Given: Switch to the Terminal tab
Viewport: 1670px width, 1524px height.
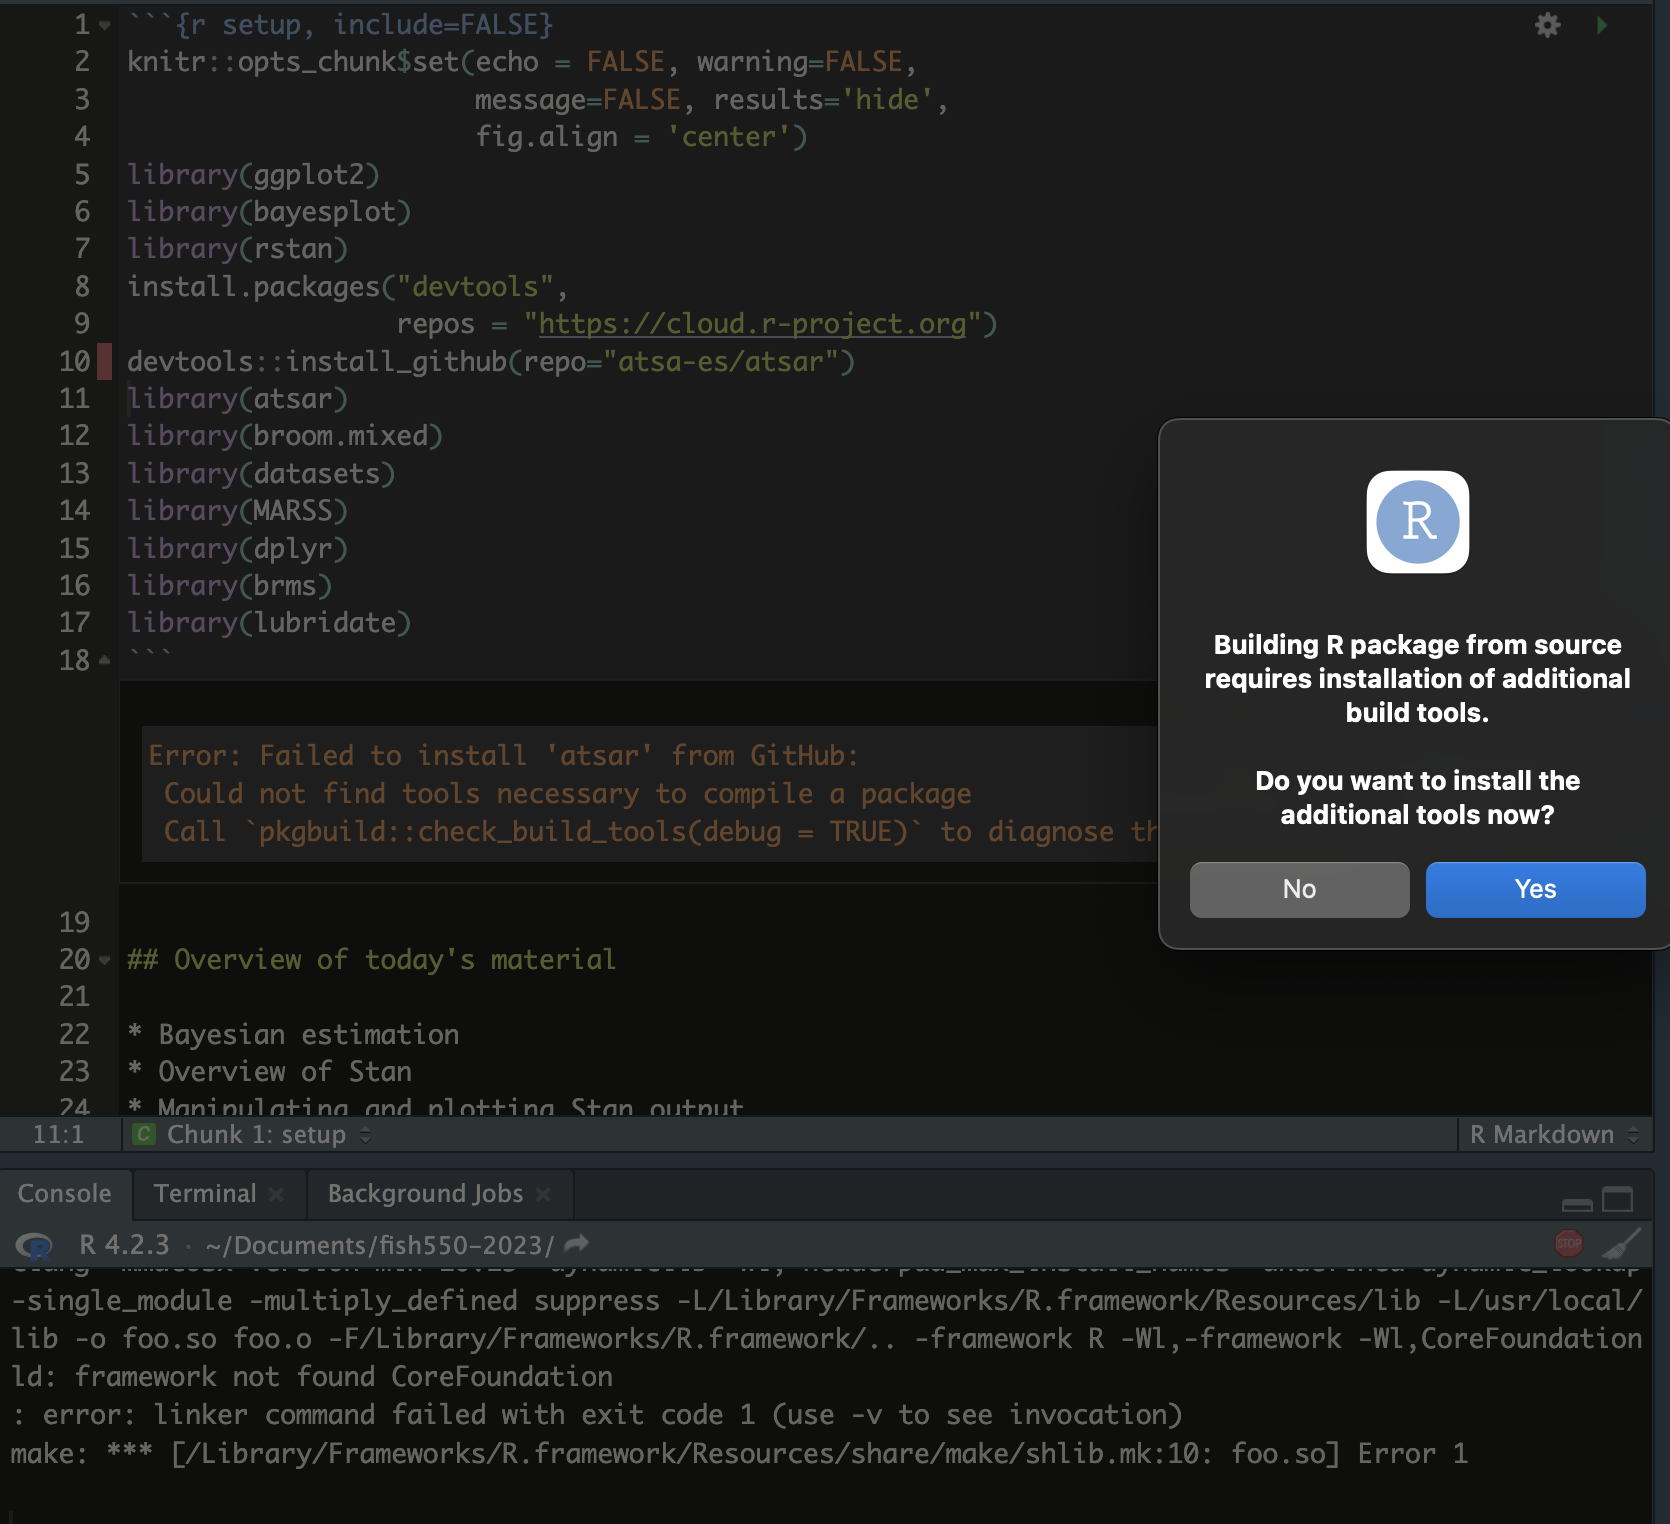Looking at the screenshot, I should pos(205,1193).
